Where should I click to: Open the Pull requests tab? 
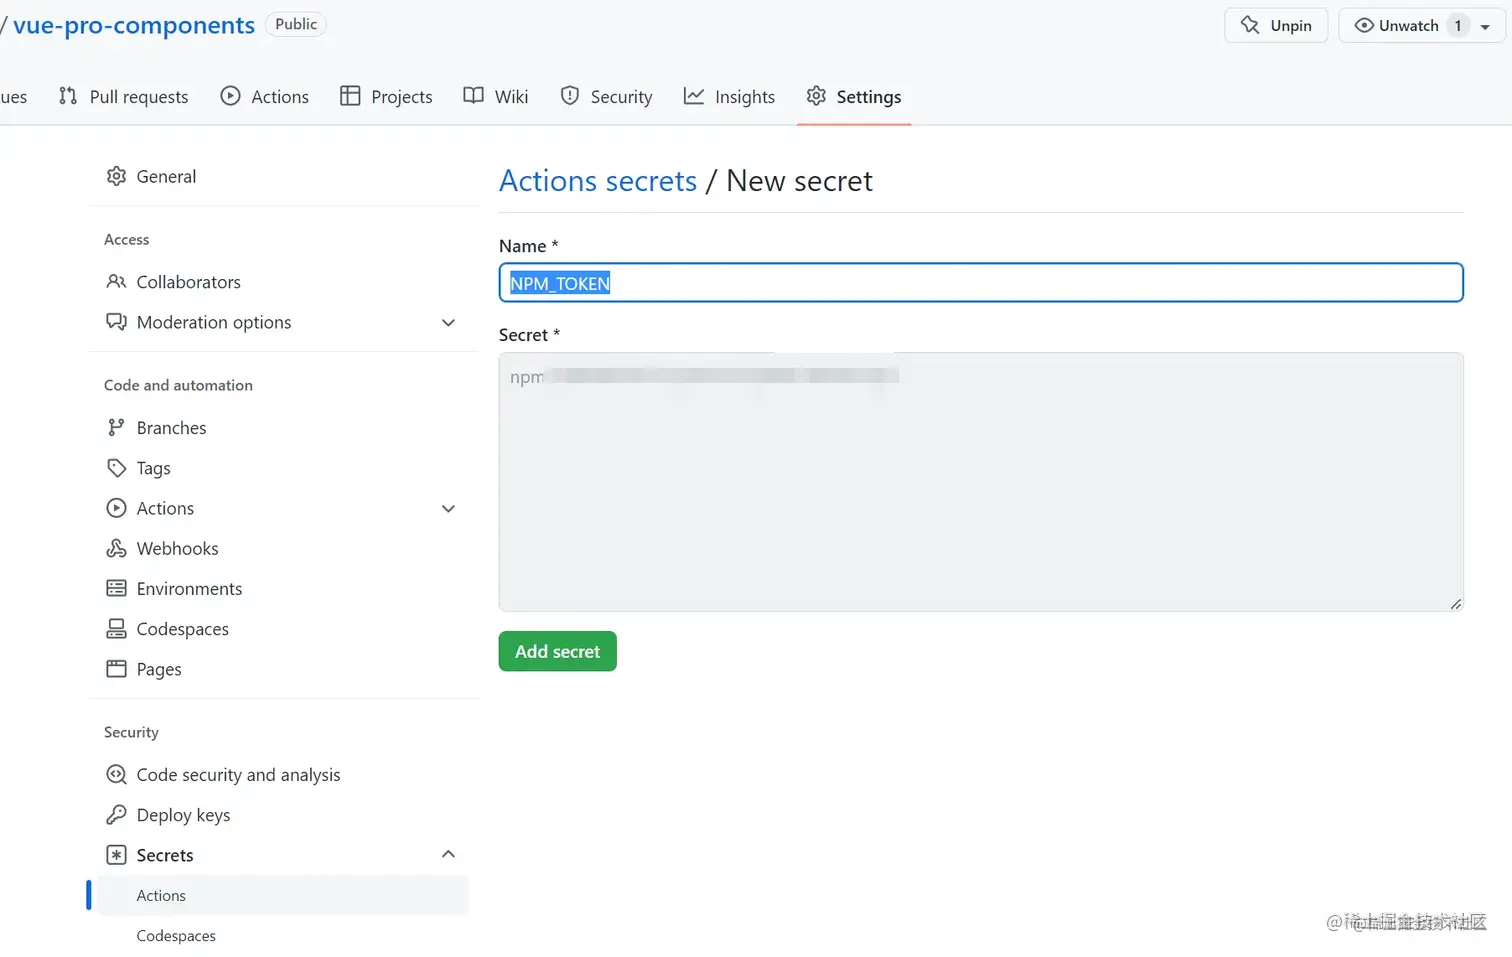click(123, 96)
